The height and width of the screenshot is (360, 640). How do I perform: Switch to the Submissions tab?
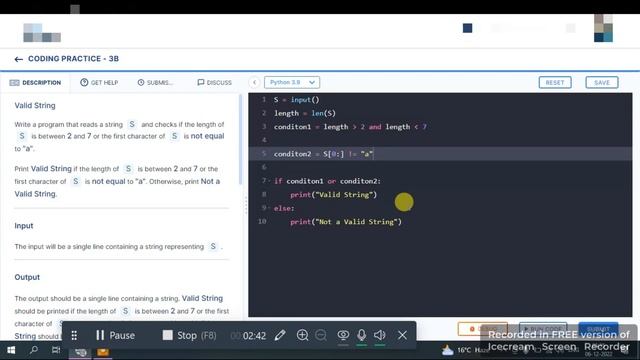(156, 82)
